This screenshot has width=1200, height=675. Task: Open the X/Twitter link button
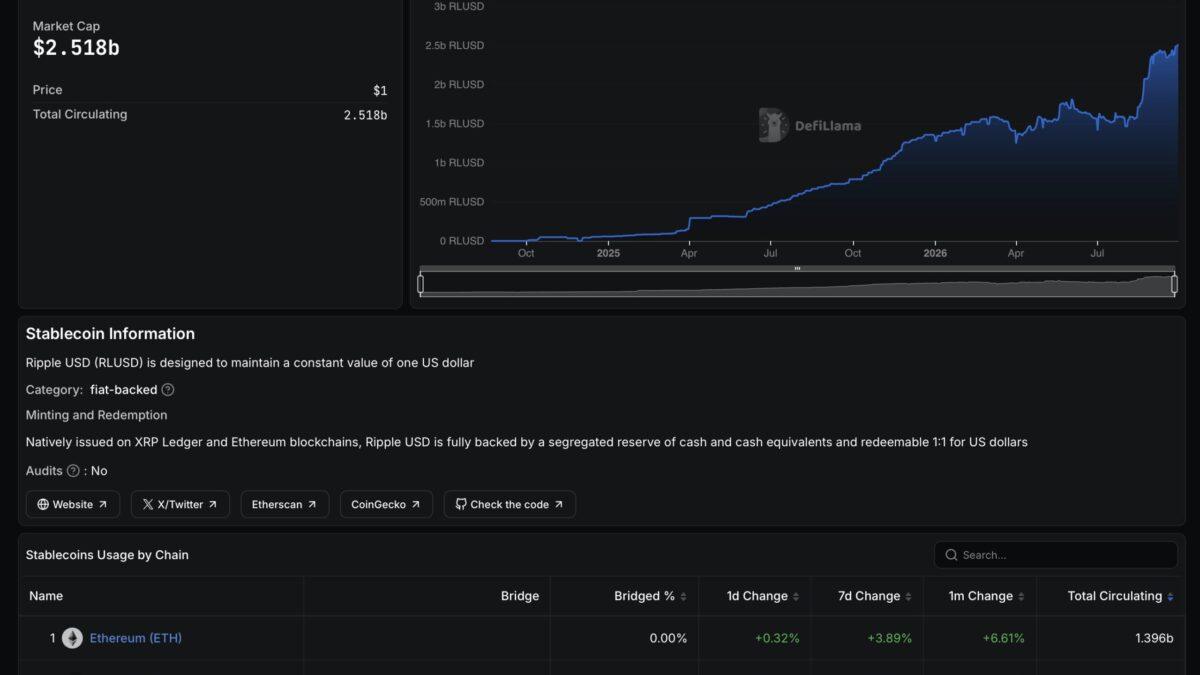coord(180,504)
